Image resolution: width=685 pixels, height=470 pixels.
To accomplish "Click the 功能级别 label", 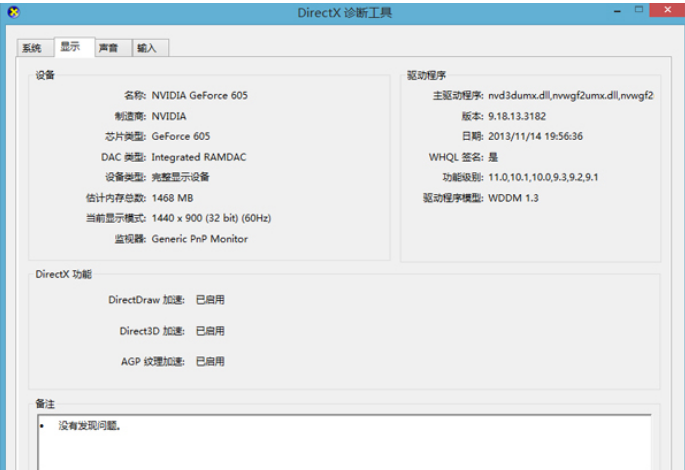I will (463, 177).
